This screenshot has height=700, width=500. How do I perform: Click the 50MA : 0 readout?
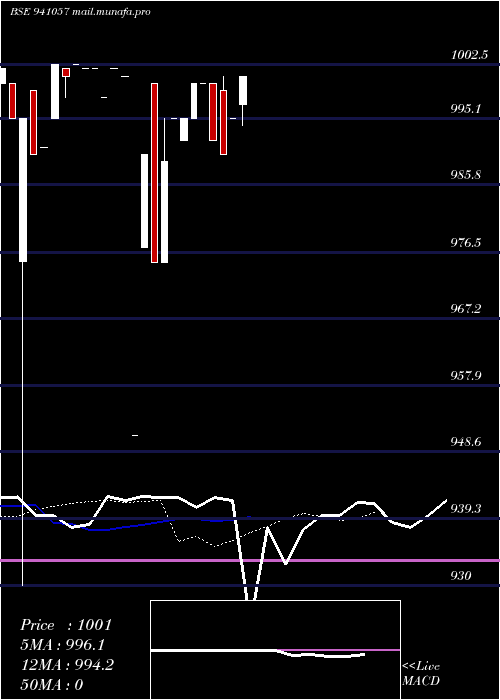pos(52,685)
